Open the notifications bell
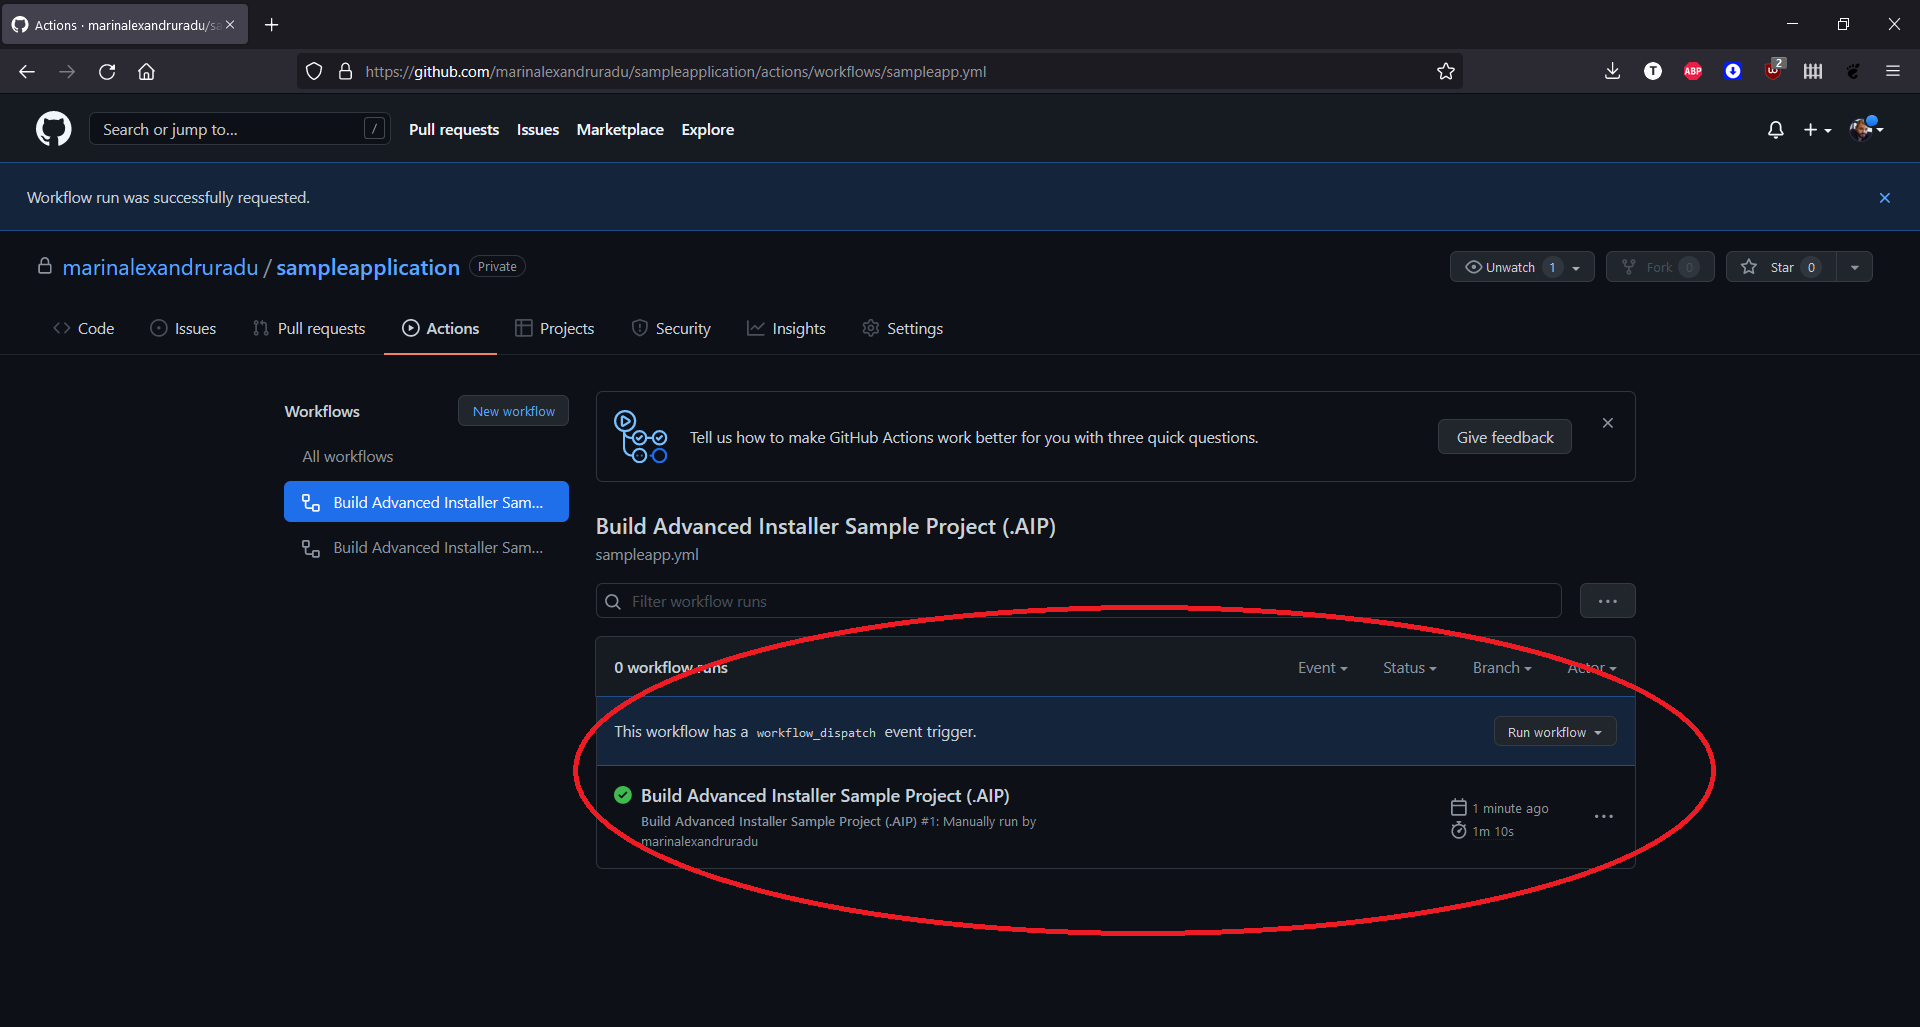1920x1027 pixels. point(1775,130)
